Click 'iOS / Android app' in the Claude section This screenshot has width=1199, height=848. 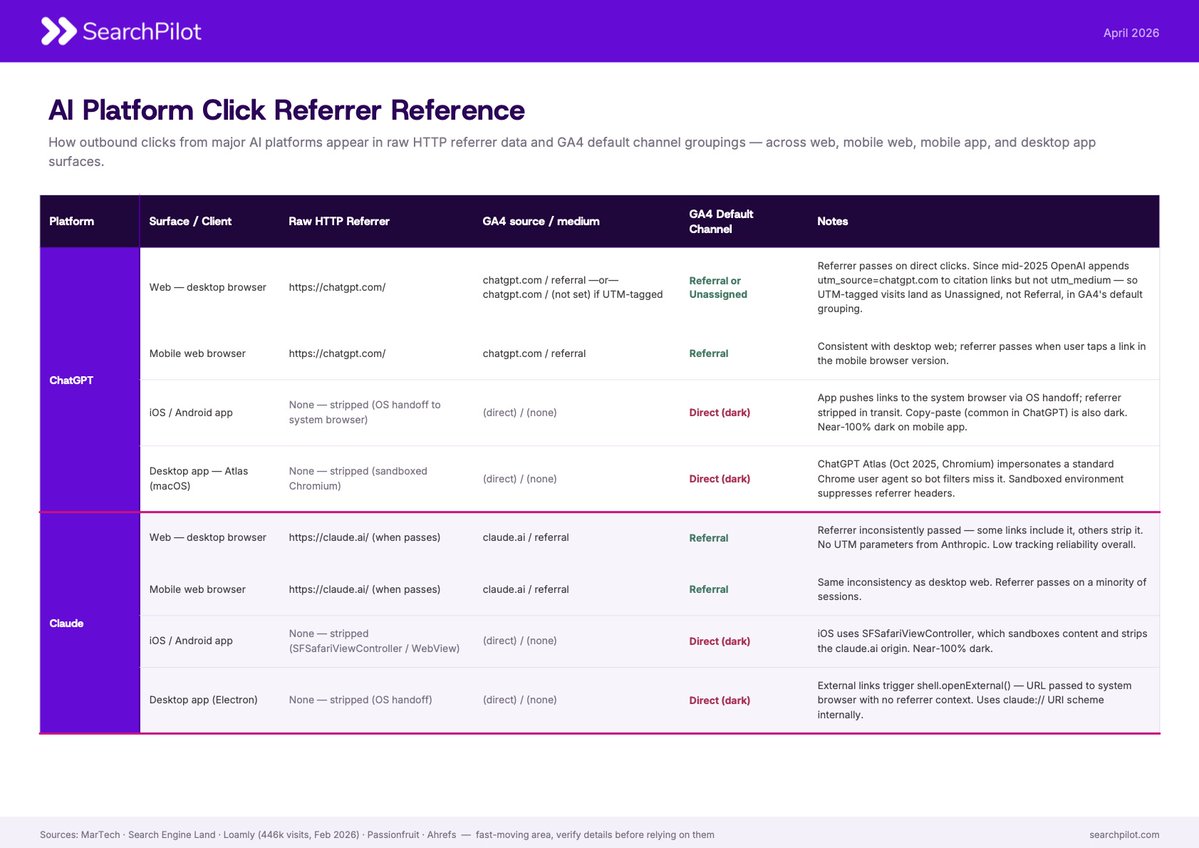tap(191, 641)
